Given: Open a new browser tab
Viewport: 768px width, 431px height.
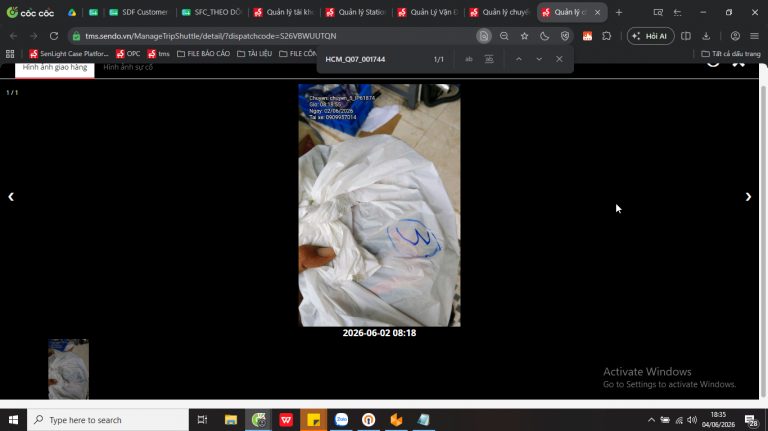Looking at the screenshot, I should pyautogui.click(x=619, y=12).
